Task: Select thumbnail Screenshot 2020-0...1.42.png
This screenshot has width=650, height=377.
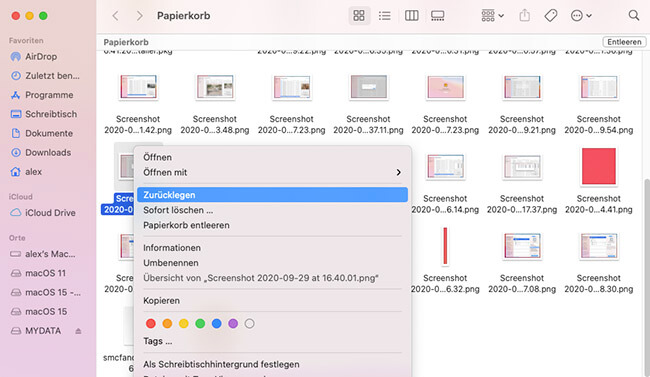Action: coord(138,87)
